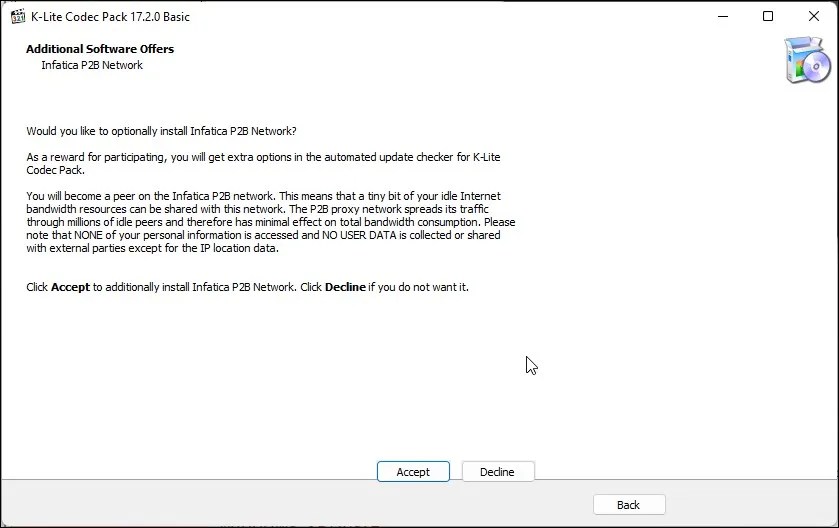Click the software box and disc icon
Viewport: 839px width, 528px height.
[x=807, y=60]
